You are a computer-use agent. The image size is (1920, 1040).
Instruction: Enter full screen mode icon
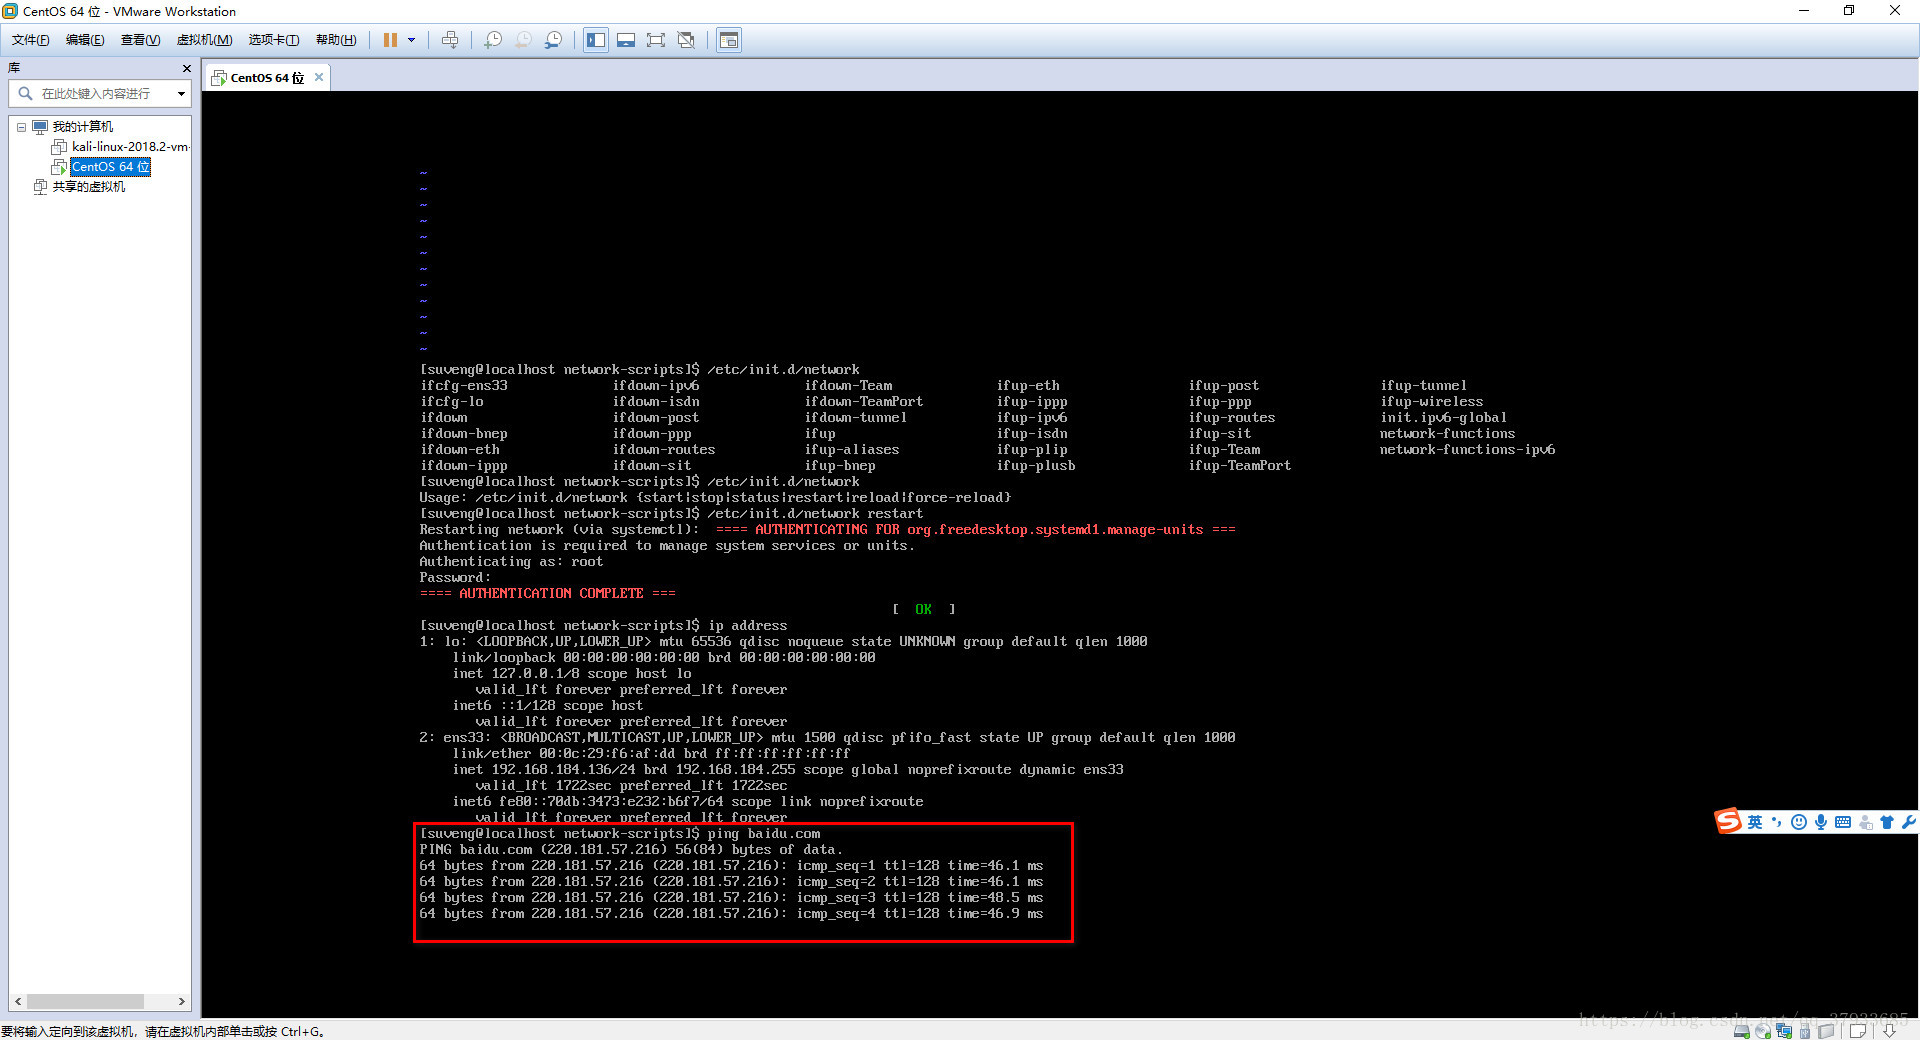(656, 40)
